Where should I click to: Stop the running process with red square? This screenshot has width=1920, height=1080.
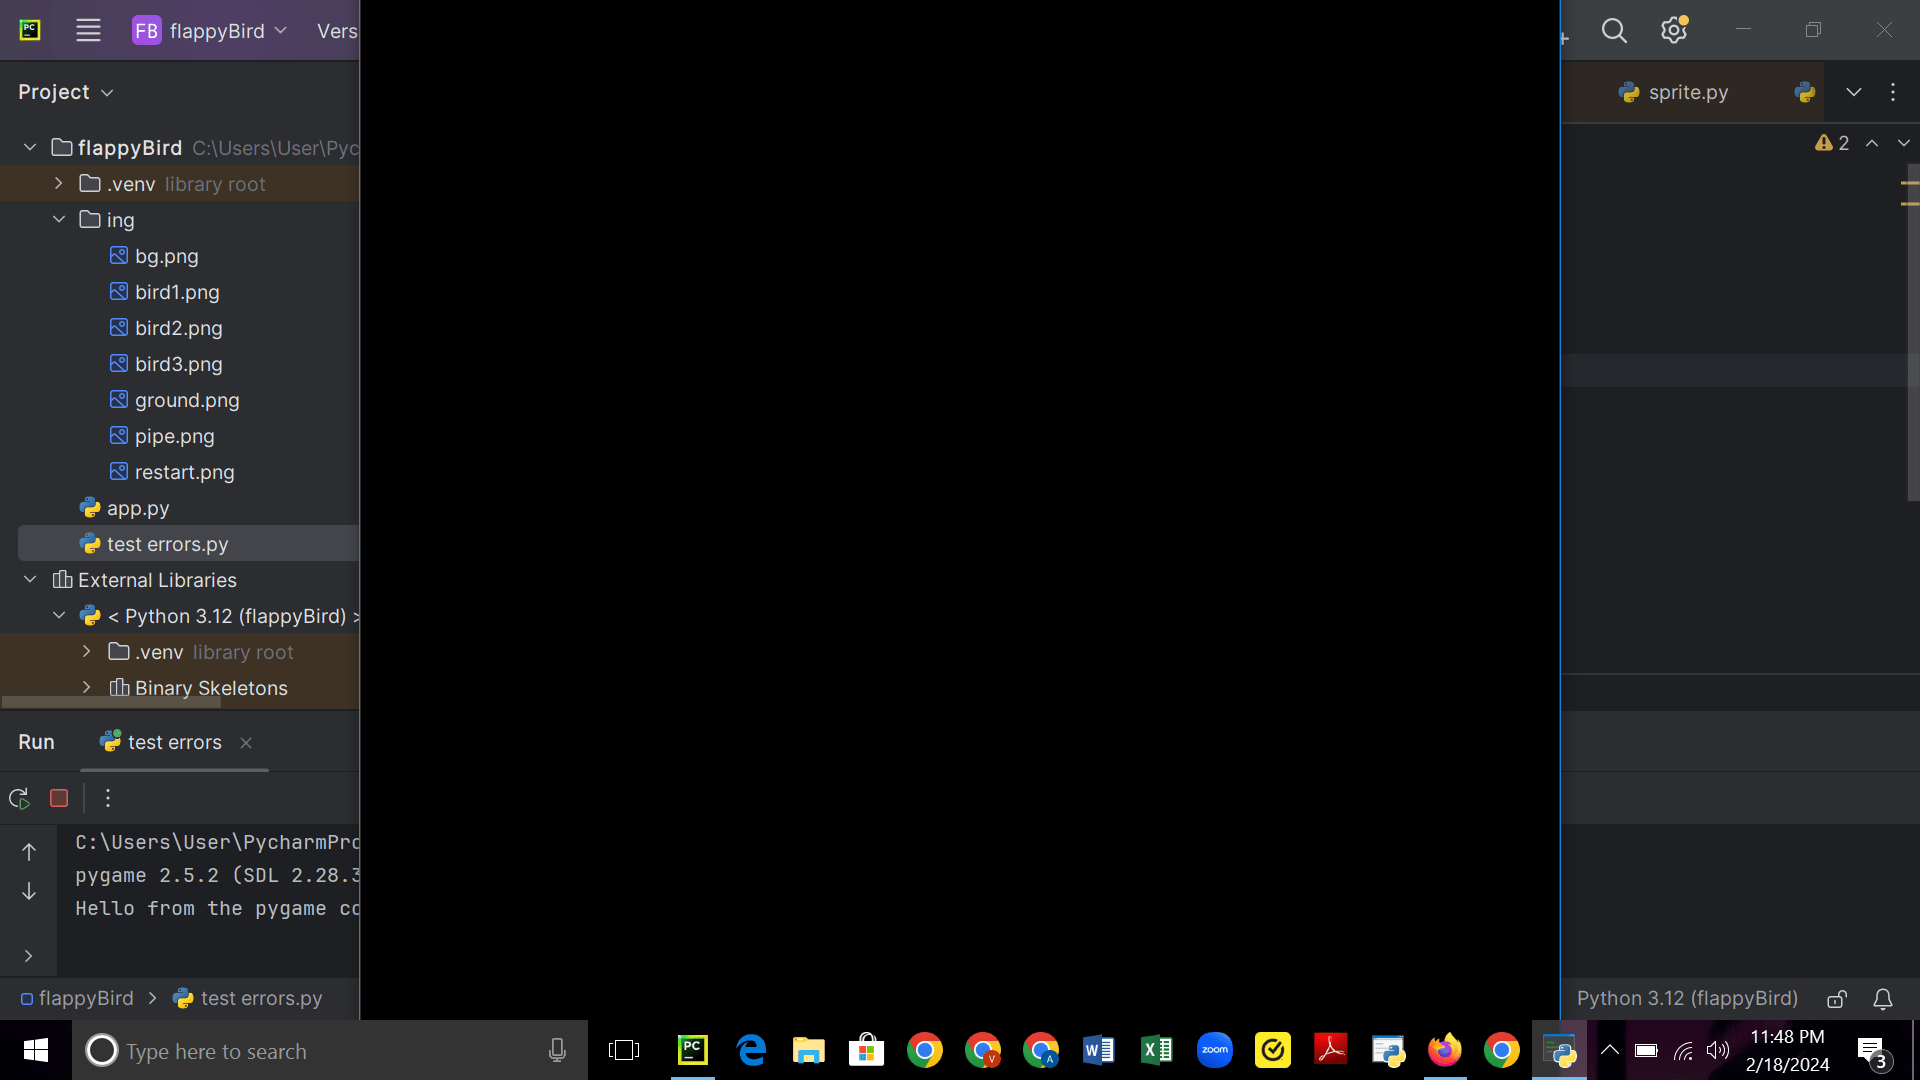point(59,798)
